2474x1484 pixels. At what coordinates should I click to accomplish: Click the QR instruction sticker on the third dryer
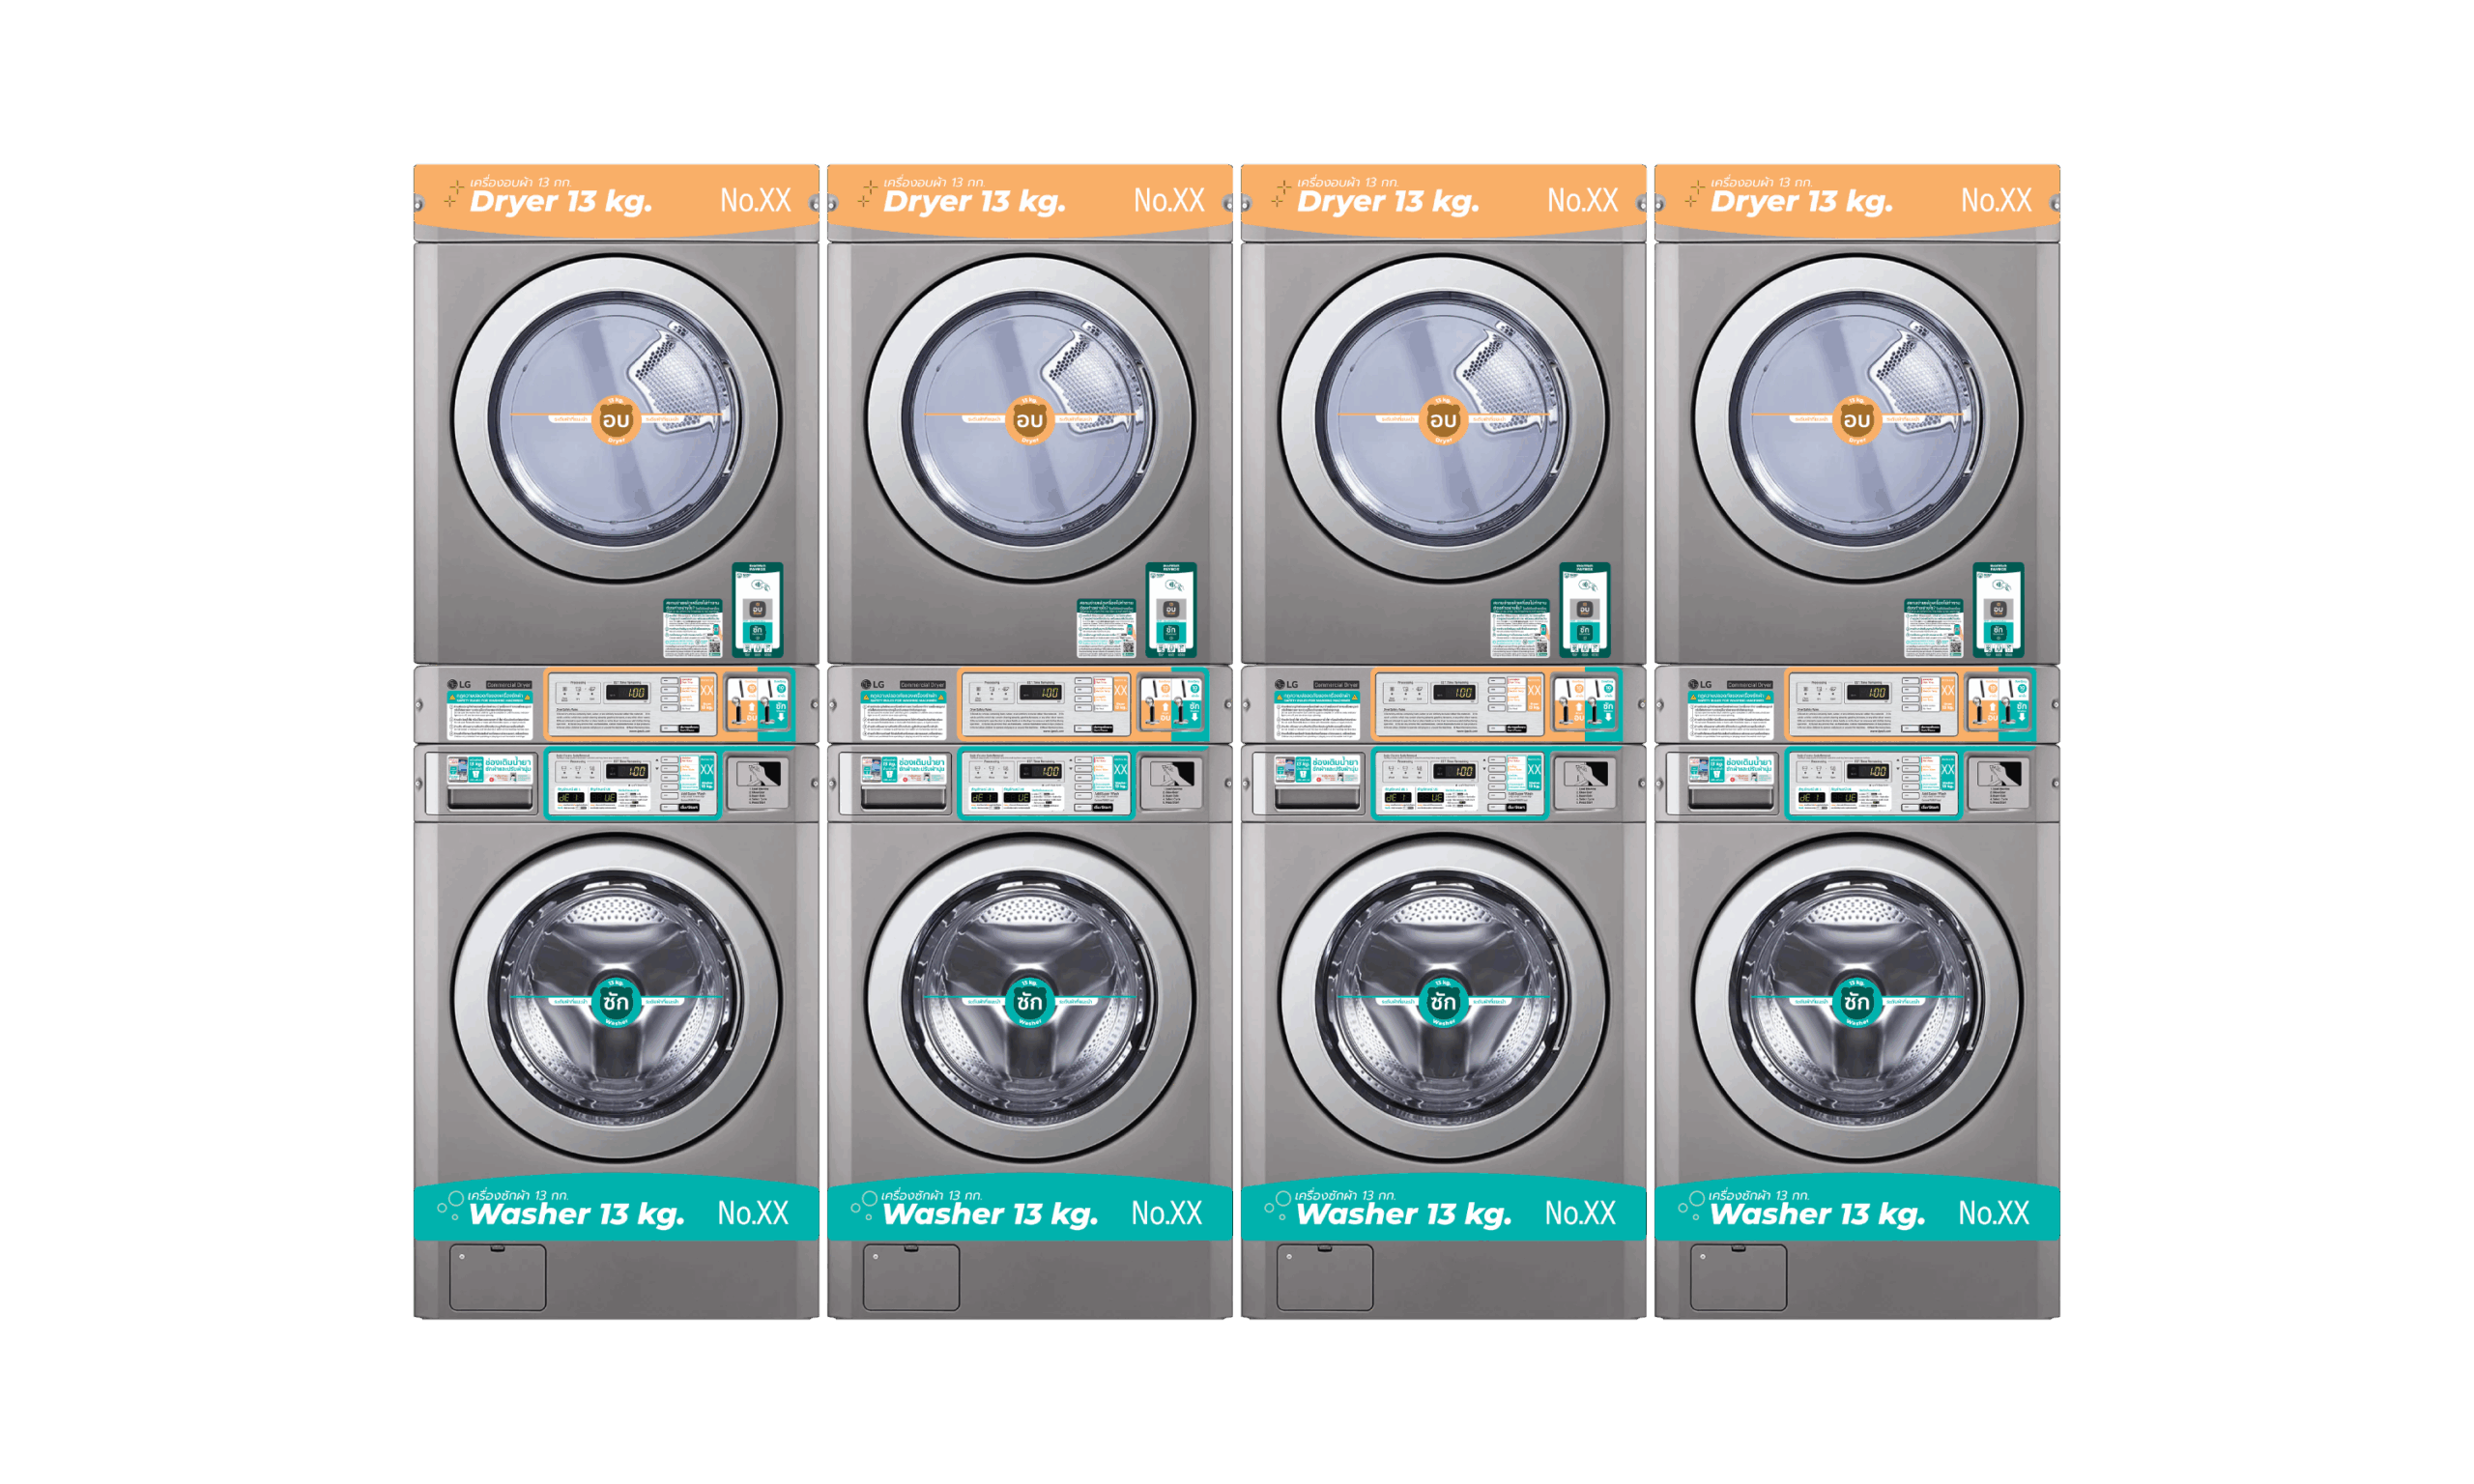click(x=1519, y=628)
